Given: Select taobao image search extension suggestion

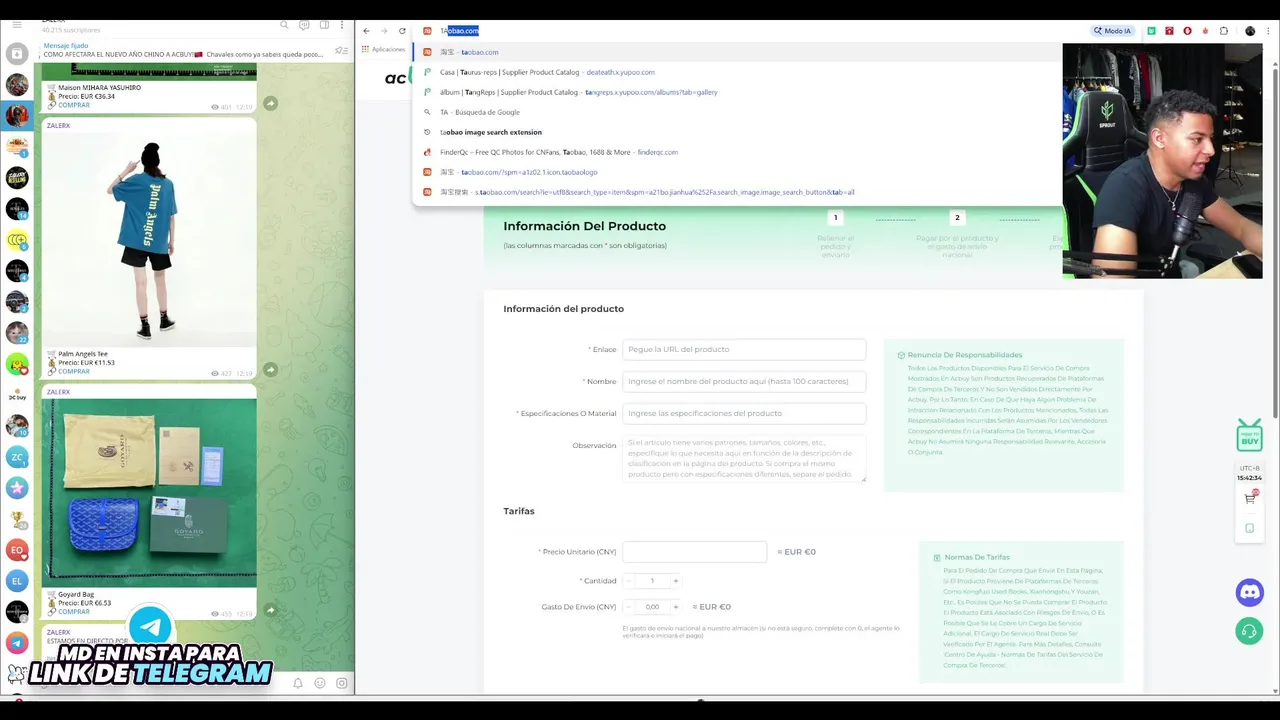Looking at the screenshot, I should click(737, 132).
